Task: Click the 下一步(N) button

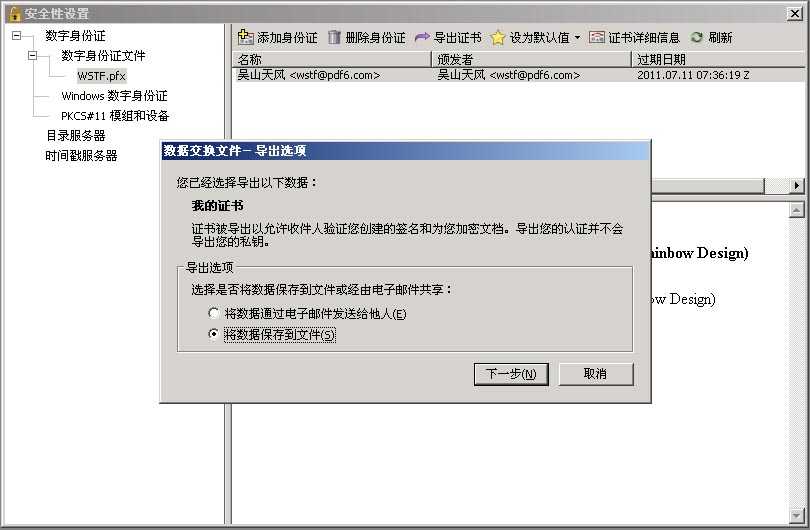Action: point(511,373)
